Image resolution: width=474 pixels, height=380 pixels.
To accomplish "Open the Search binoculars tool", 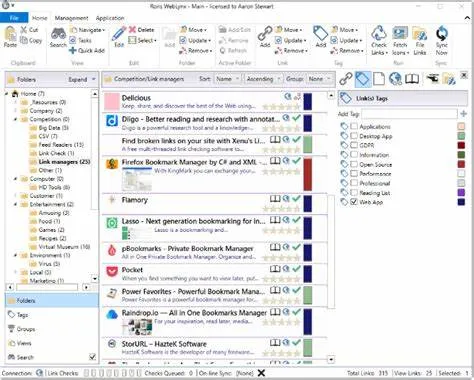I will [58, 34].
